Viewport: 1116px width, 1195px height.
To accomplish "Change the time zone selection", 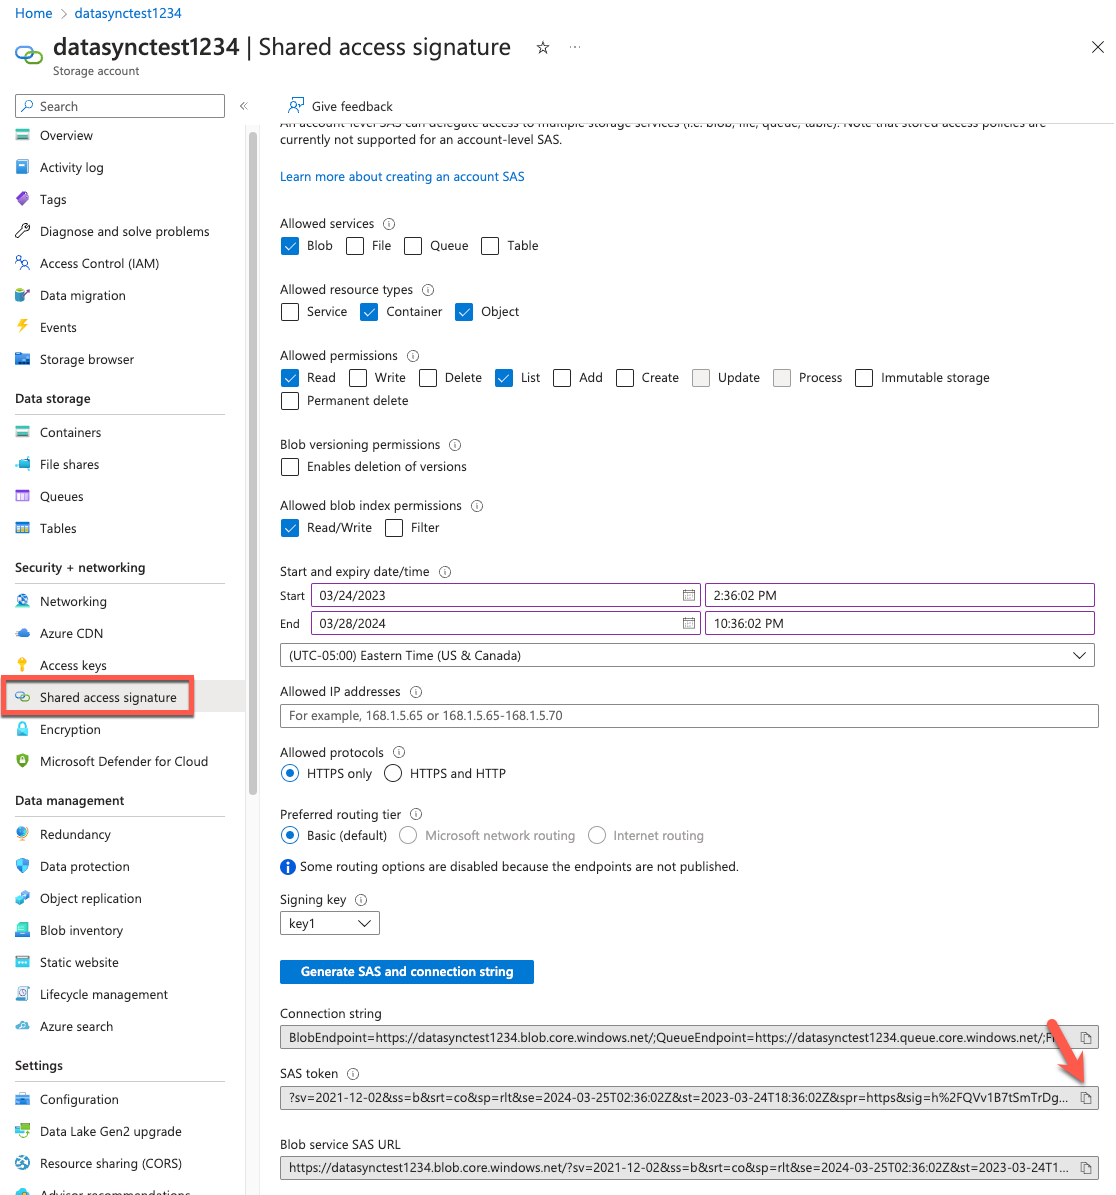I will (x=688, y=655).
